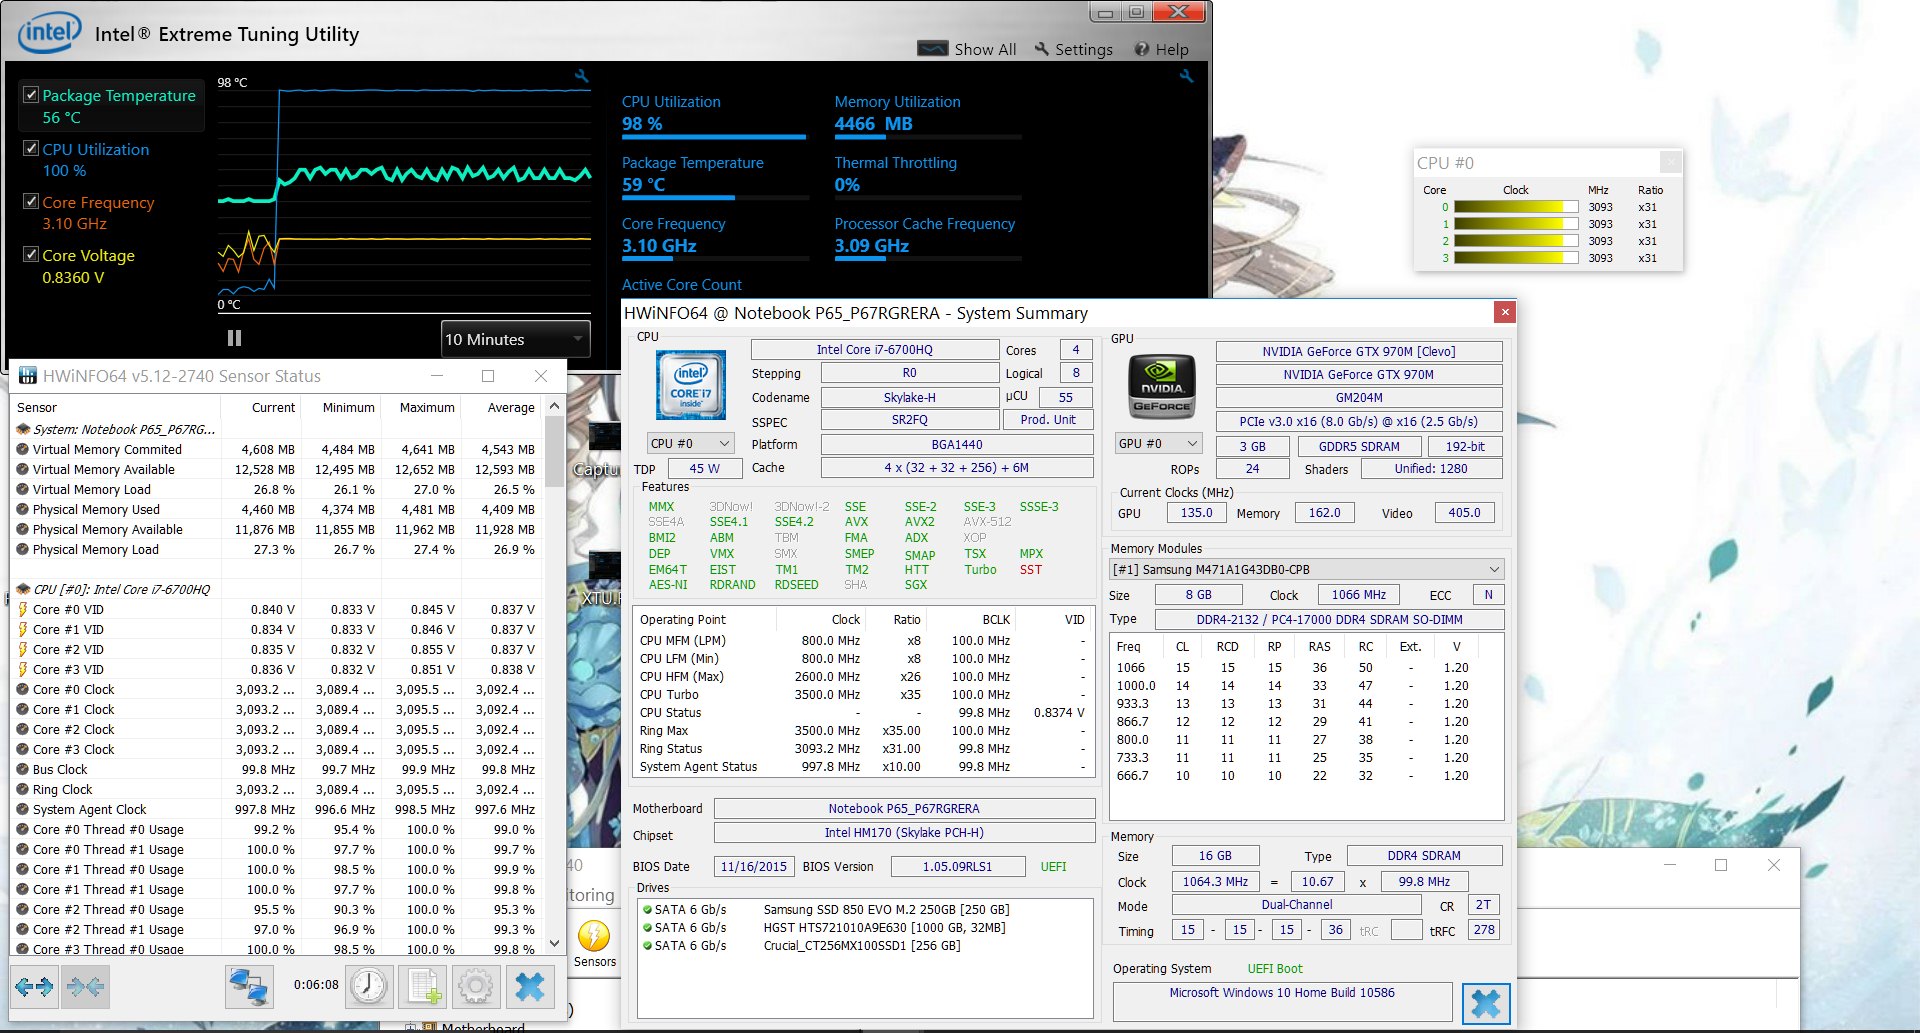Click the Prod. Unit field
Viewport: 1920px width, 1033px height.
point(1048,420)
